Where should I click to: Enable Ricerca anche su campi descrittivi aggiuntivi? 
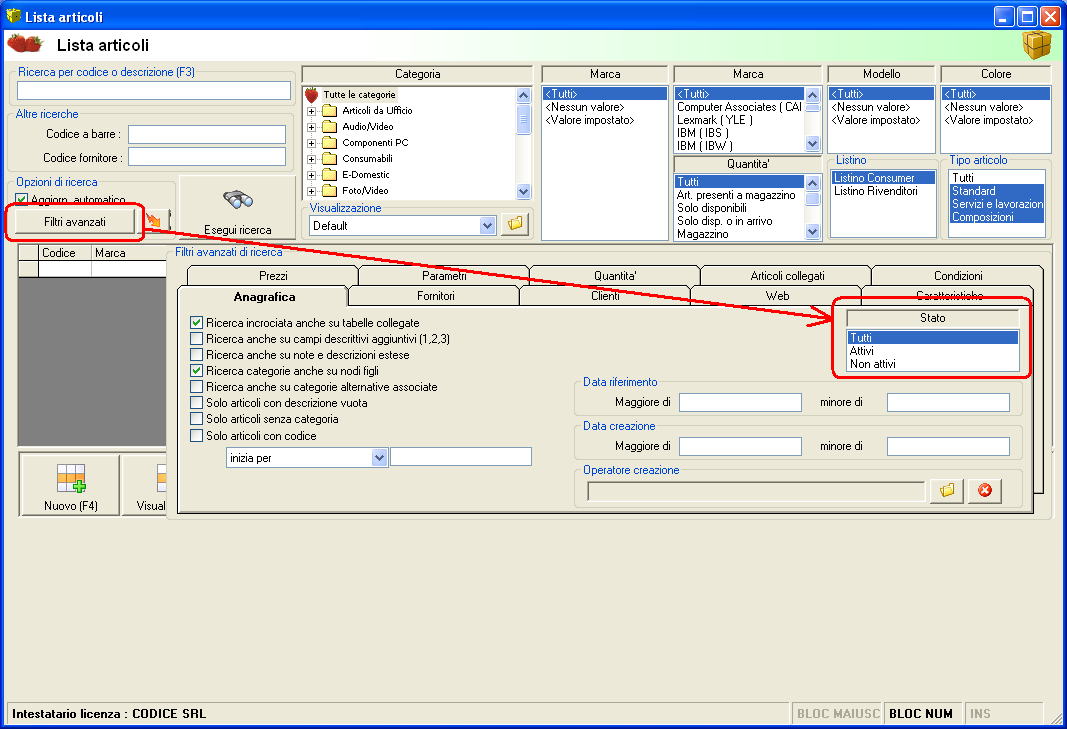(x=197, y=338)
